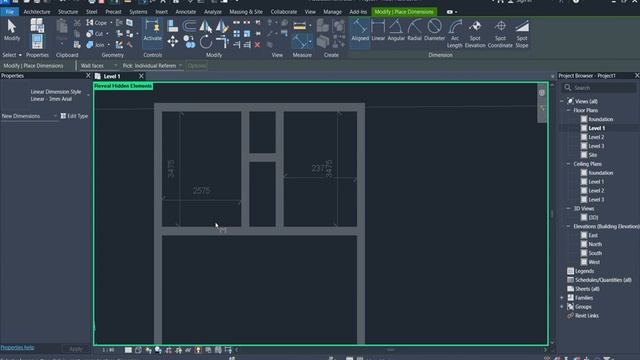Click the Visual Style icon in view bar
Image resolution: width=640 pixels, height=360 pixels.
click(x=138, y=350)
